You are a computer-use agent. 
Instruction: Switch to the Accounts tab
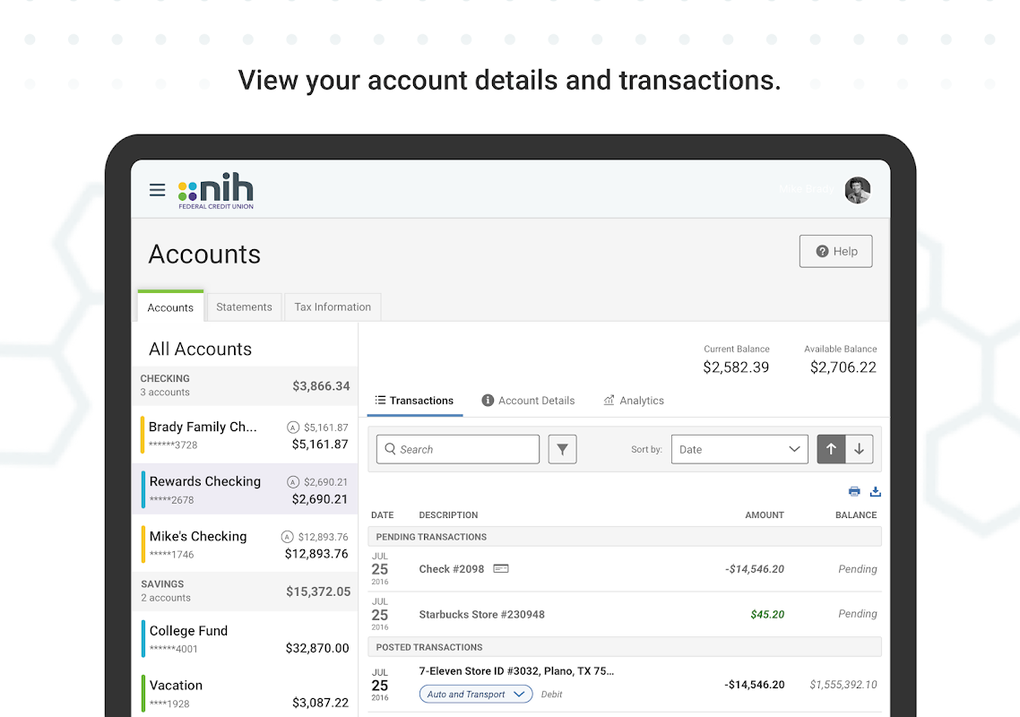[x=170, y=307]
